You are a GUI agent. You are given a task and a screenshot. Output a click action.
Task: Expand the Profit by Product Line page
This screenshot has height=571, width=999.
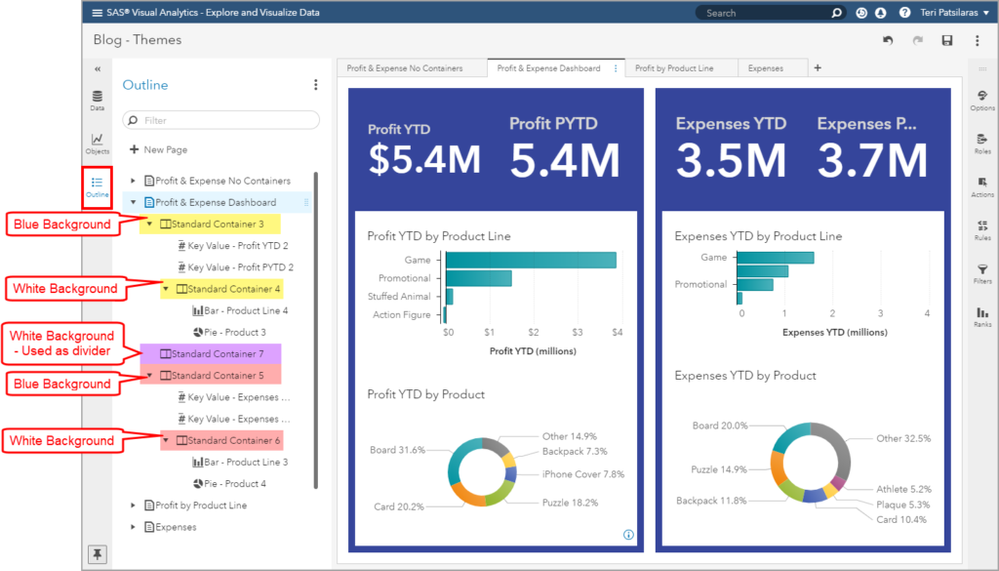coord(134,506)
